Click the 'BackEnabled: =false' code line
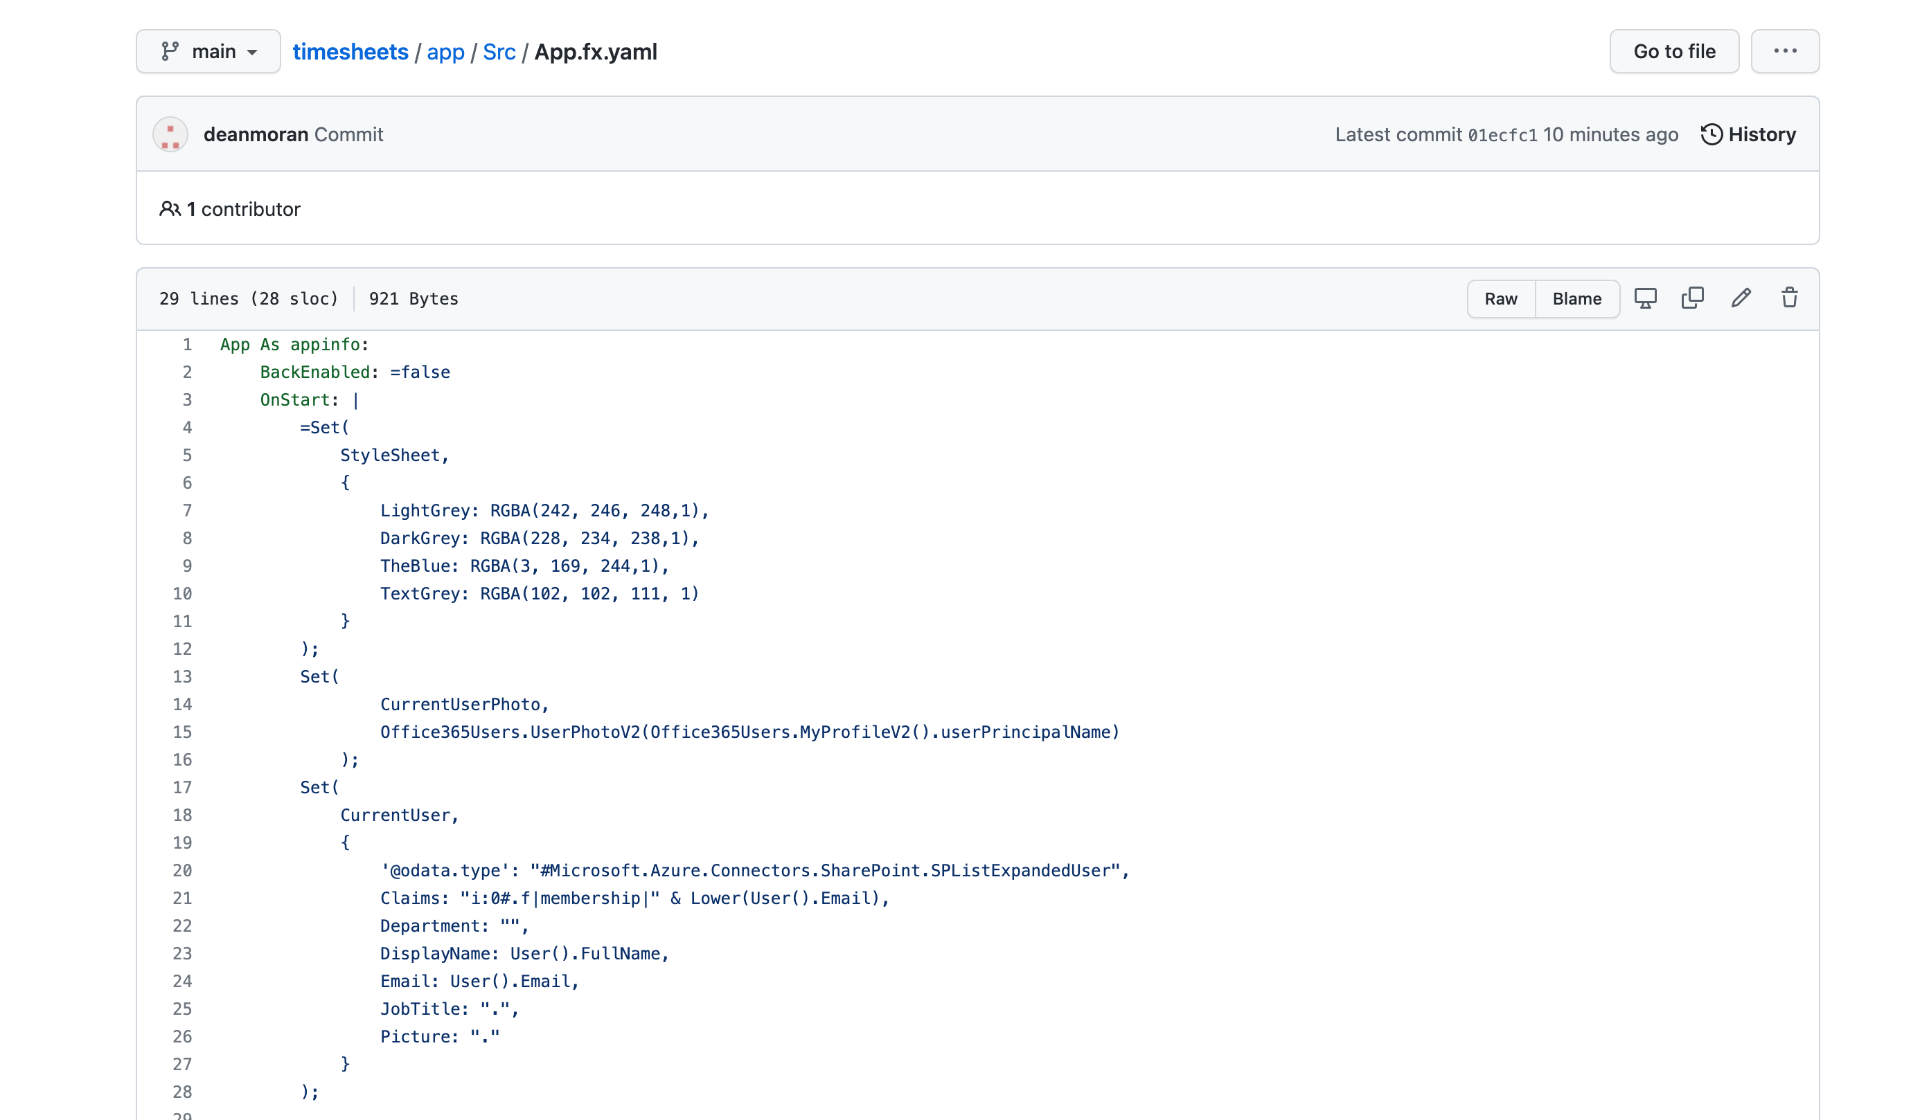 click(355, 372)
